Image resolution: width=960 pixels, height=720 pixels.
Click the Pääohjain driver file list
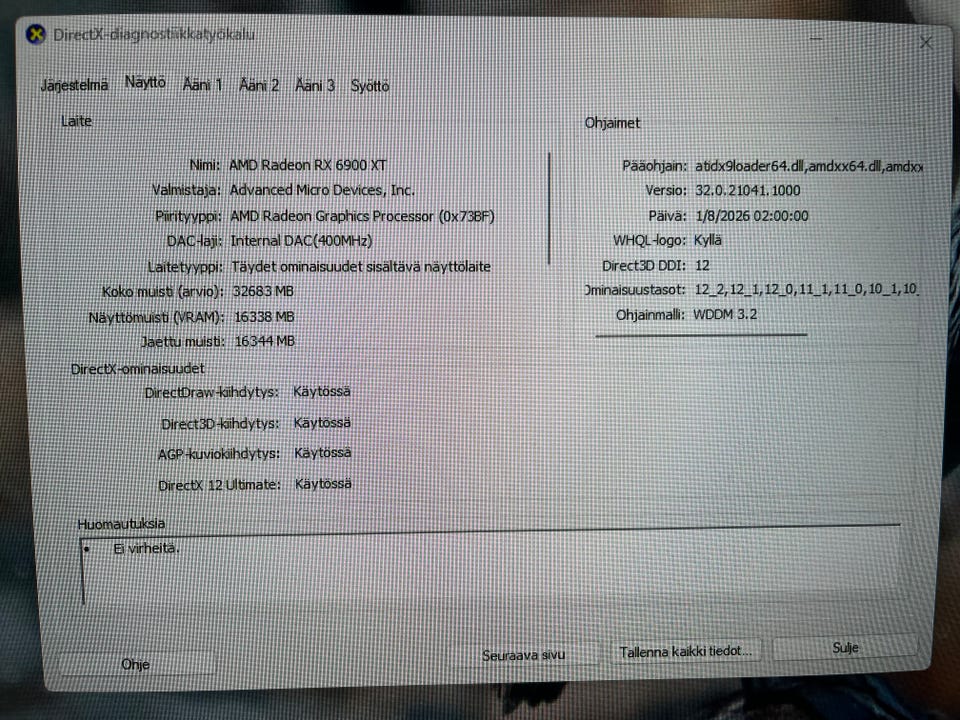click(x=808, y=167)
